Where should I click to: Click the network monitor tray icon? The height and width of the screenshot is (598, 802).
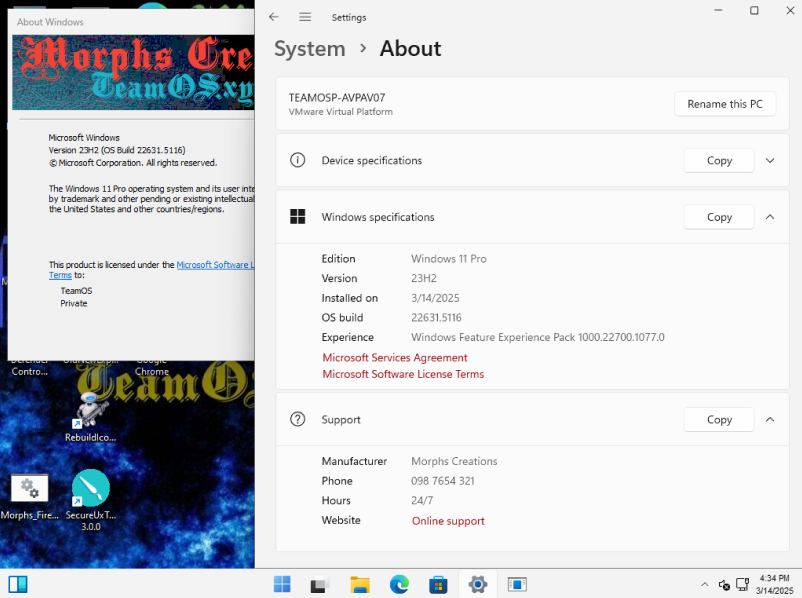(x=742, y=584)
